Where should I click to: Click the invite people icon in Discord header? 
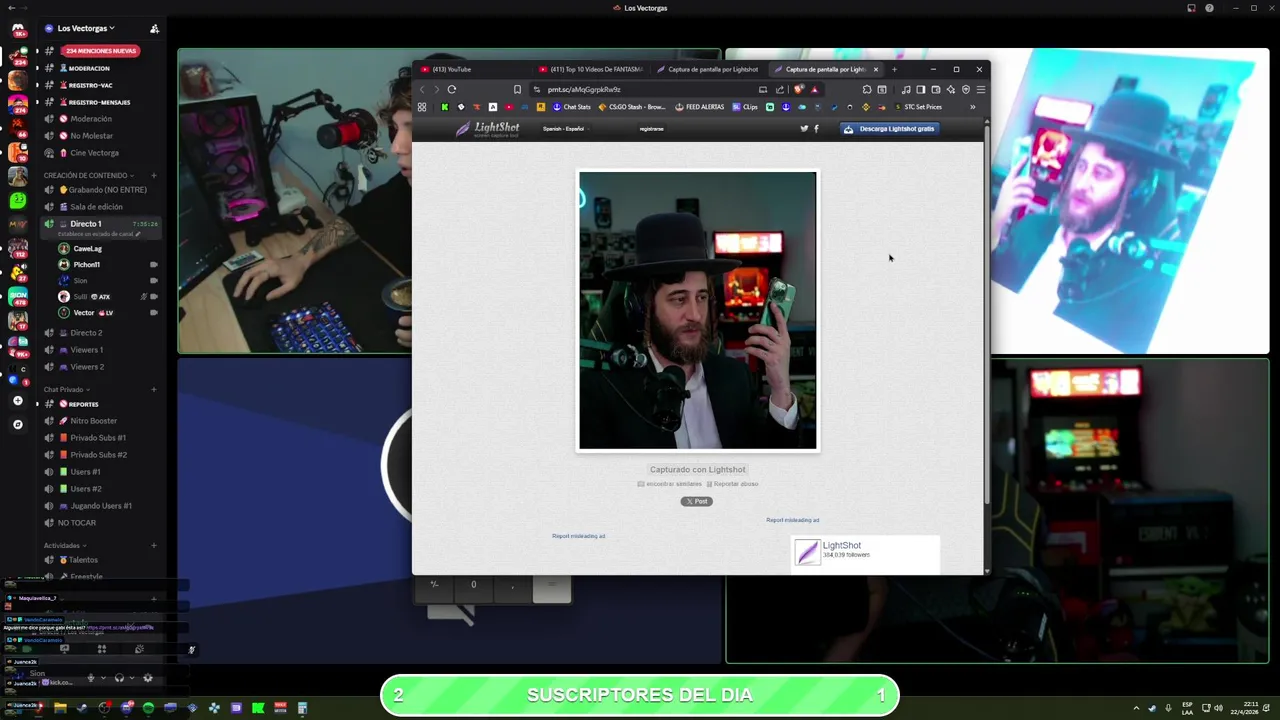click(154, 28)
